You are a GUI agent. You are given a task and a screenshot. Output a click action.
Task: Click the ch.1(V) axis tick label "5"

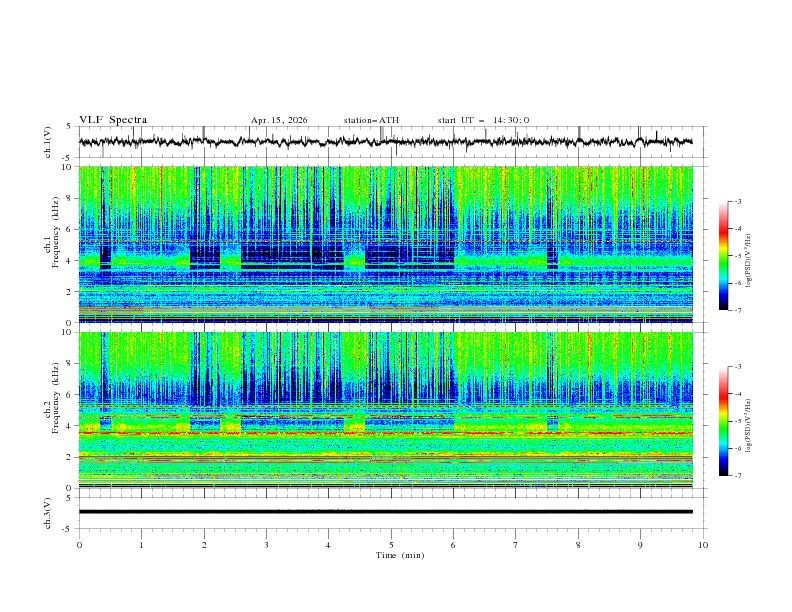pyautogui.click(x=69, y=127)
